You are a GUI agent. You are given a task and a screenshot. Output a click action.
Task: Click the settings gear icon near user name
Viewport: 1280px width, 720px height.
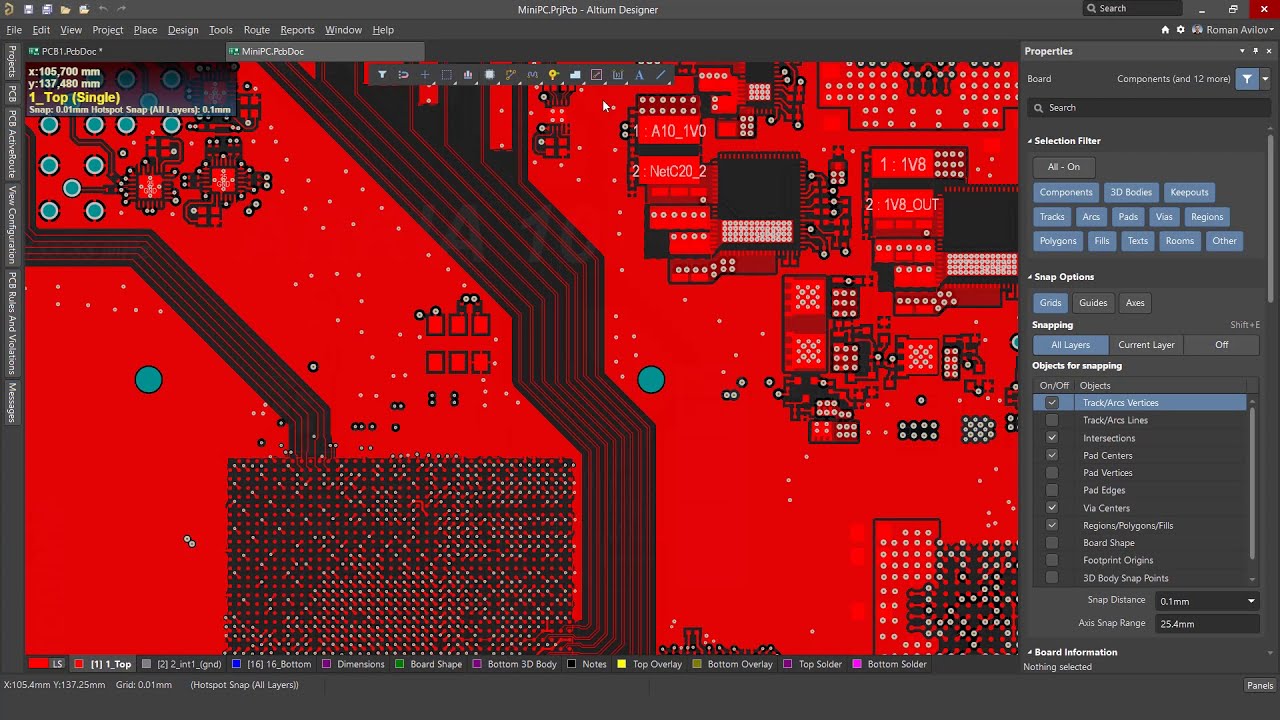pyautogui.click(x=1181, y=30)
